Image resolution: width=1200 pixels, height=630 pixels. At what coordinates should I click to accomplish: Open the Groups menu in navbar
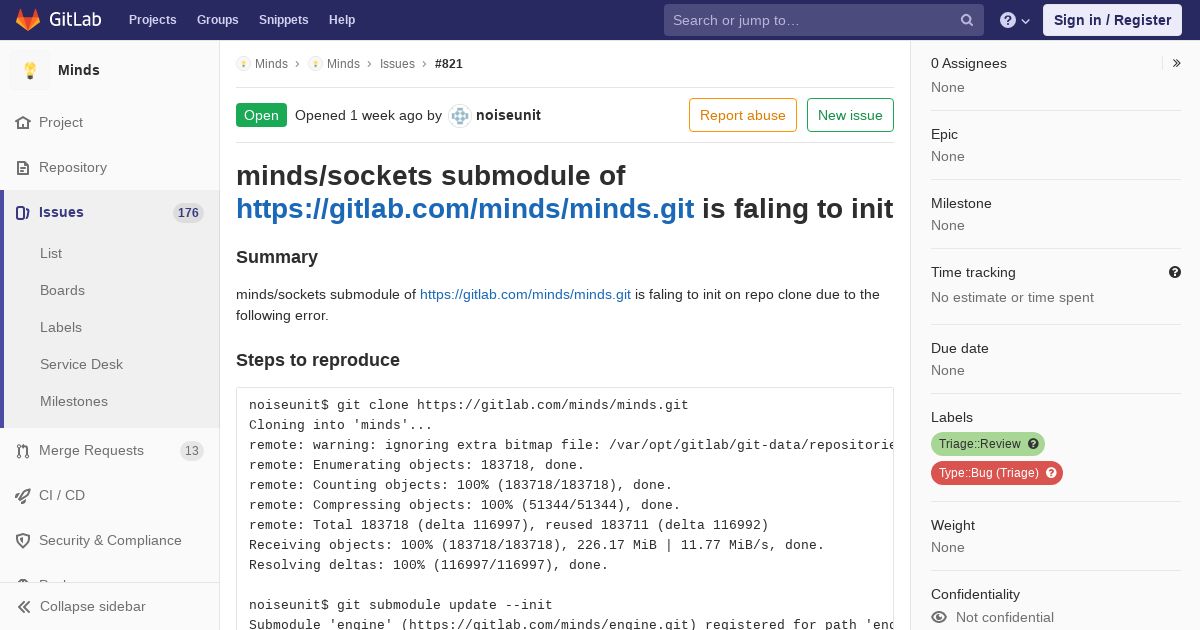(218, 20)
